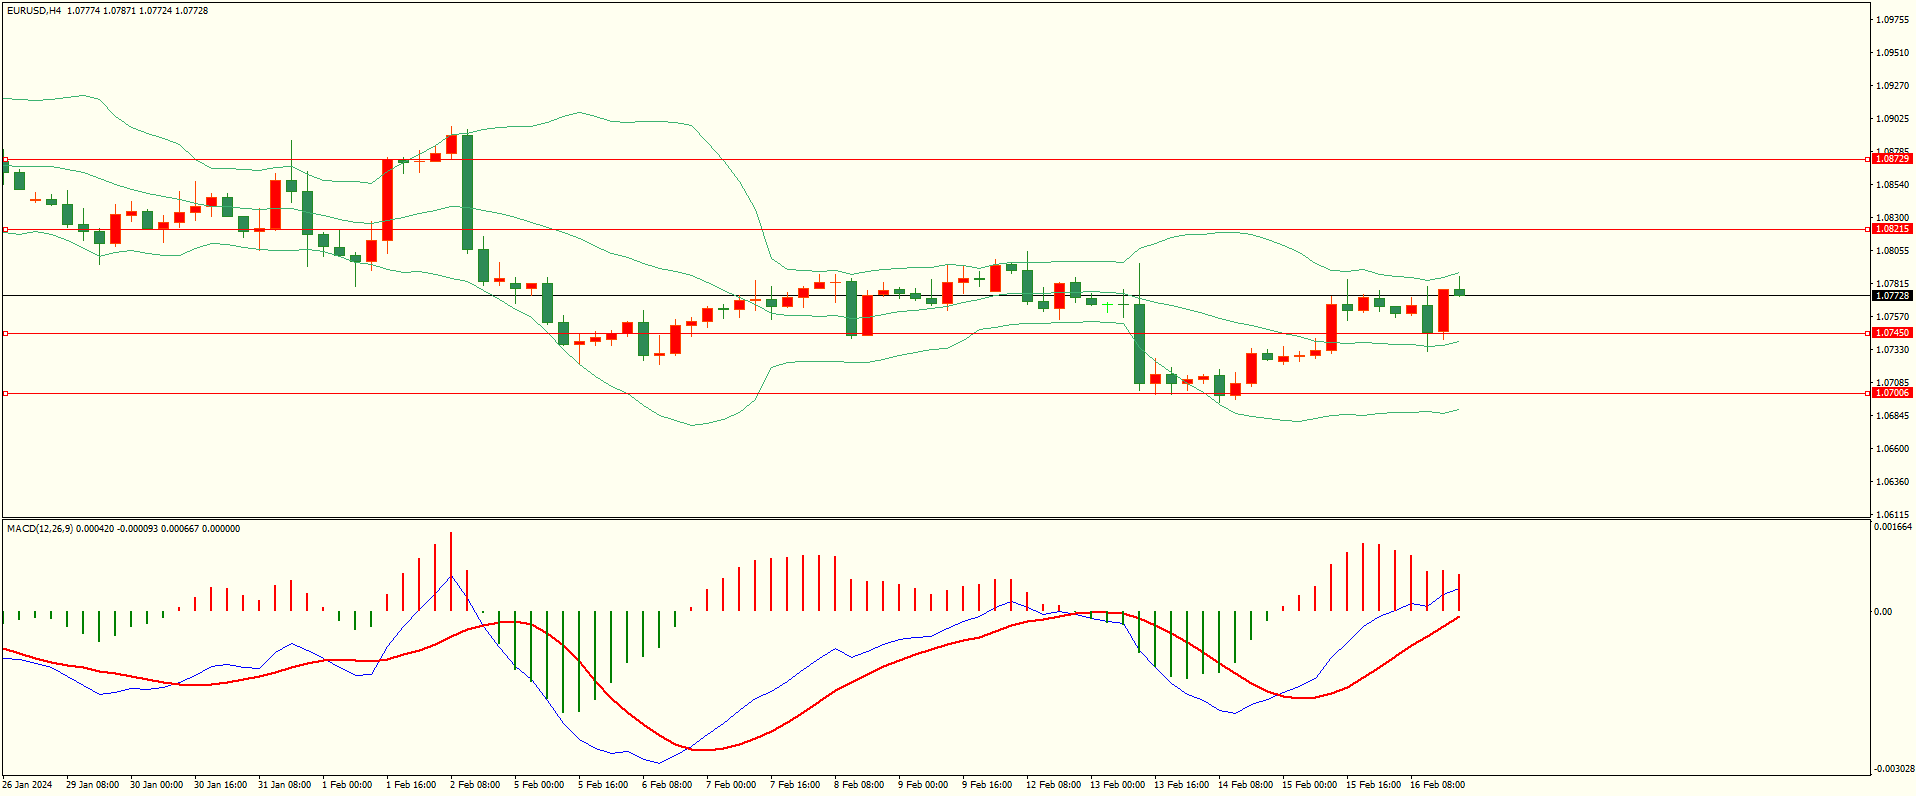1916x796 pixels.
Task: Click the red 1.08215 price level label
Action: point(1891,229)
